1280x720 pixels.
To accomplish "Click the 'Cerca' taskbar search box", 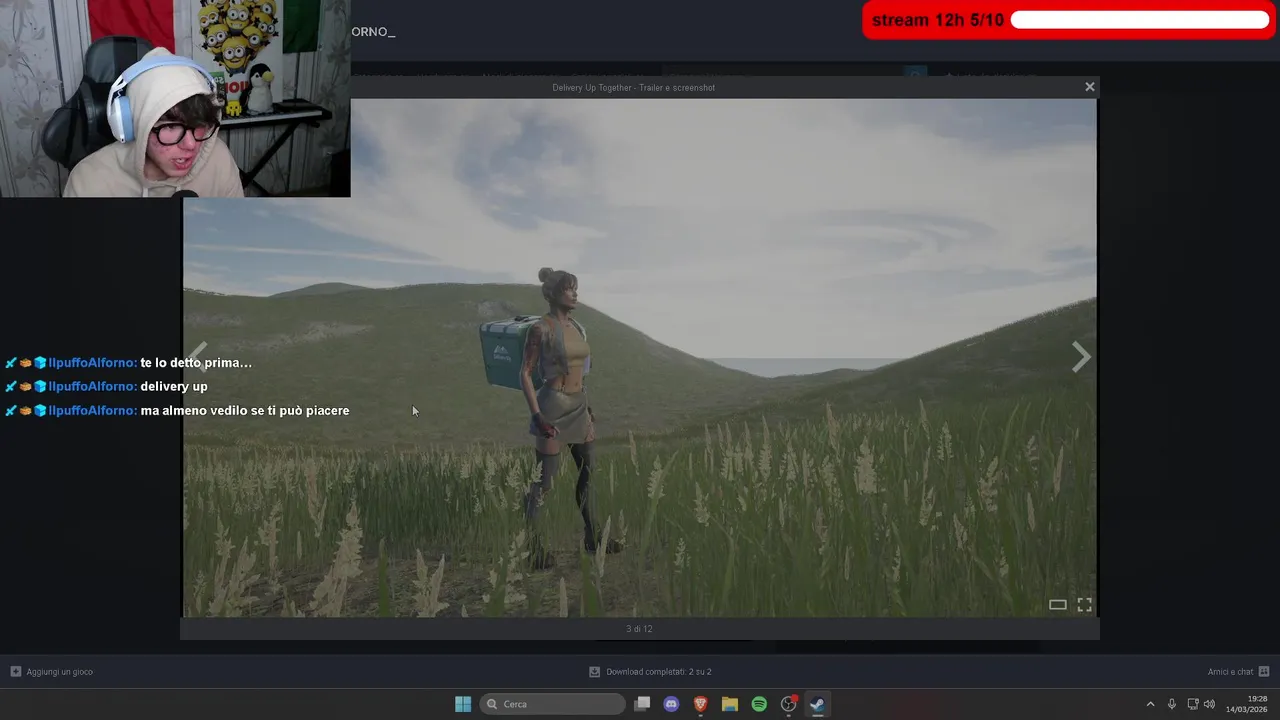I will pos(553,704).
